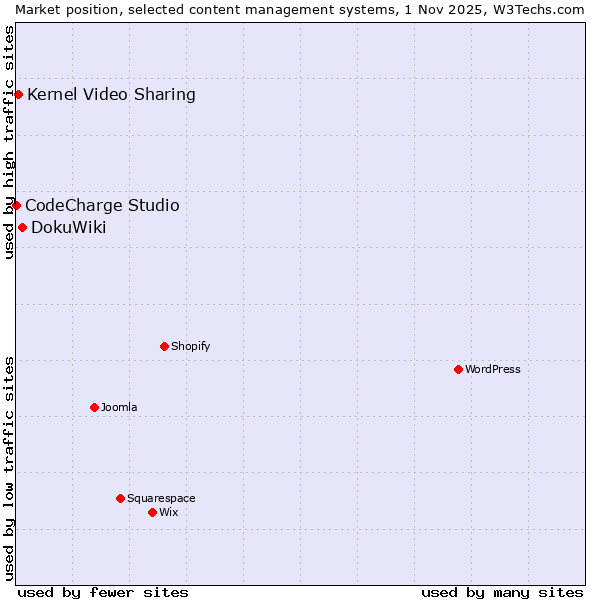
Task: Click the Shopify red diamond marker
Action: pos(164,346)
